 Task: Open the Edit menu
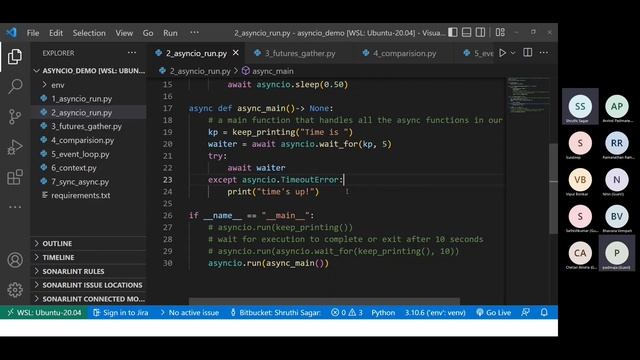56,33
